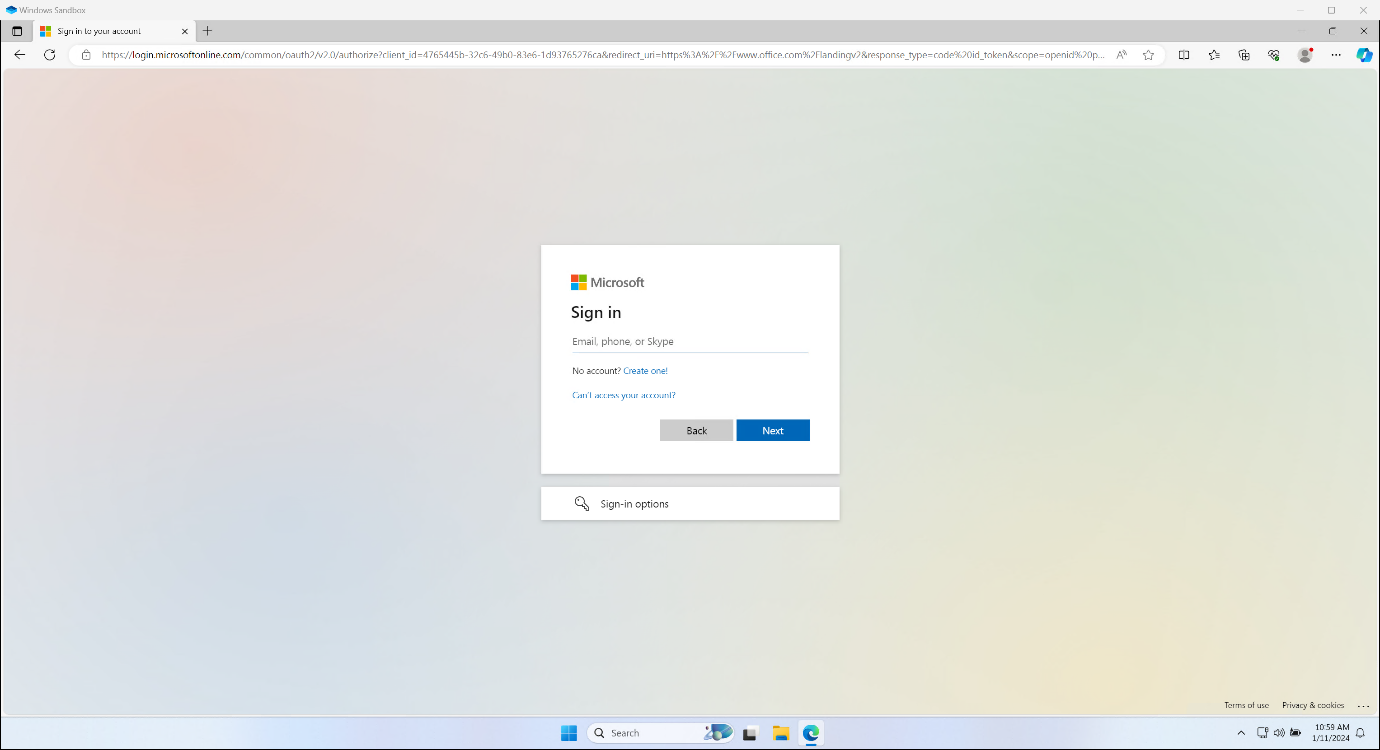Open the tab actions menu
1380x750 pixels.
coord(17,31)
